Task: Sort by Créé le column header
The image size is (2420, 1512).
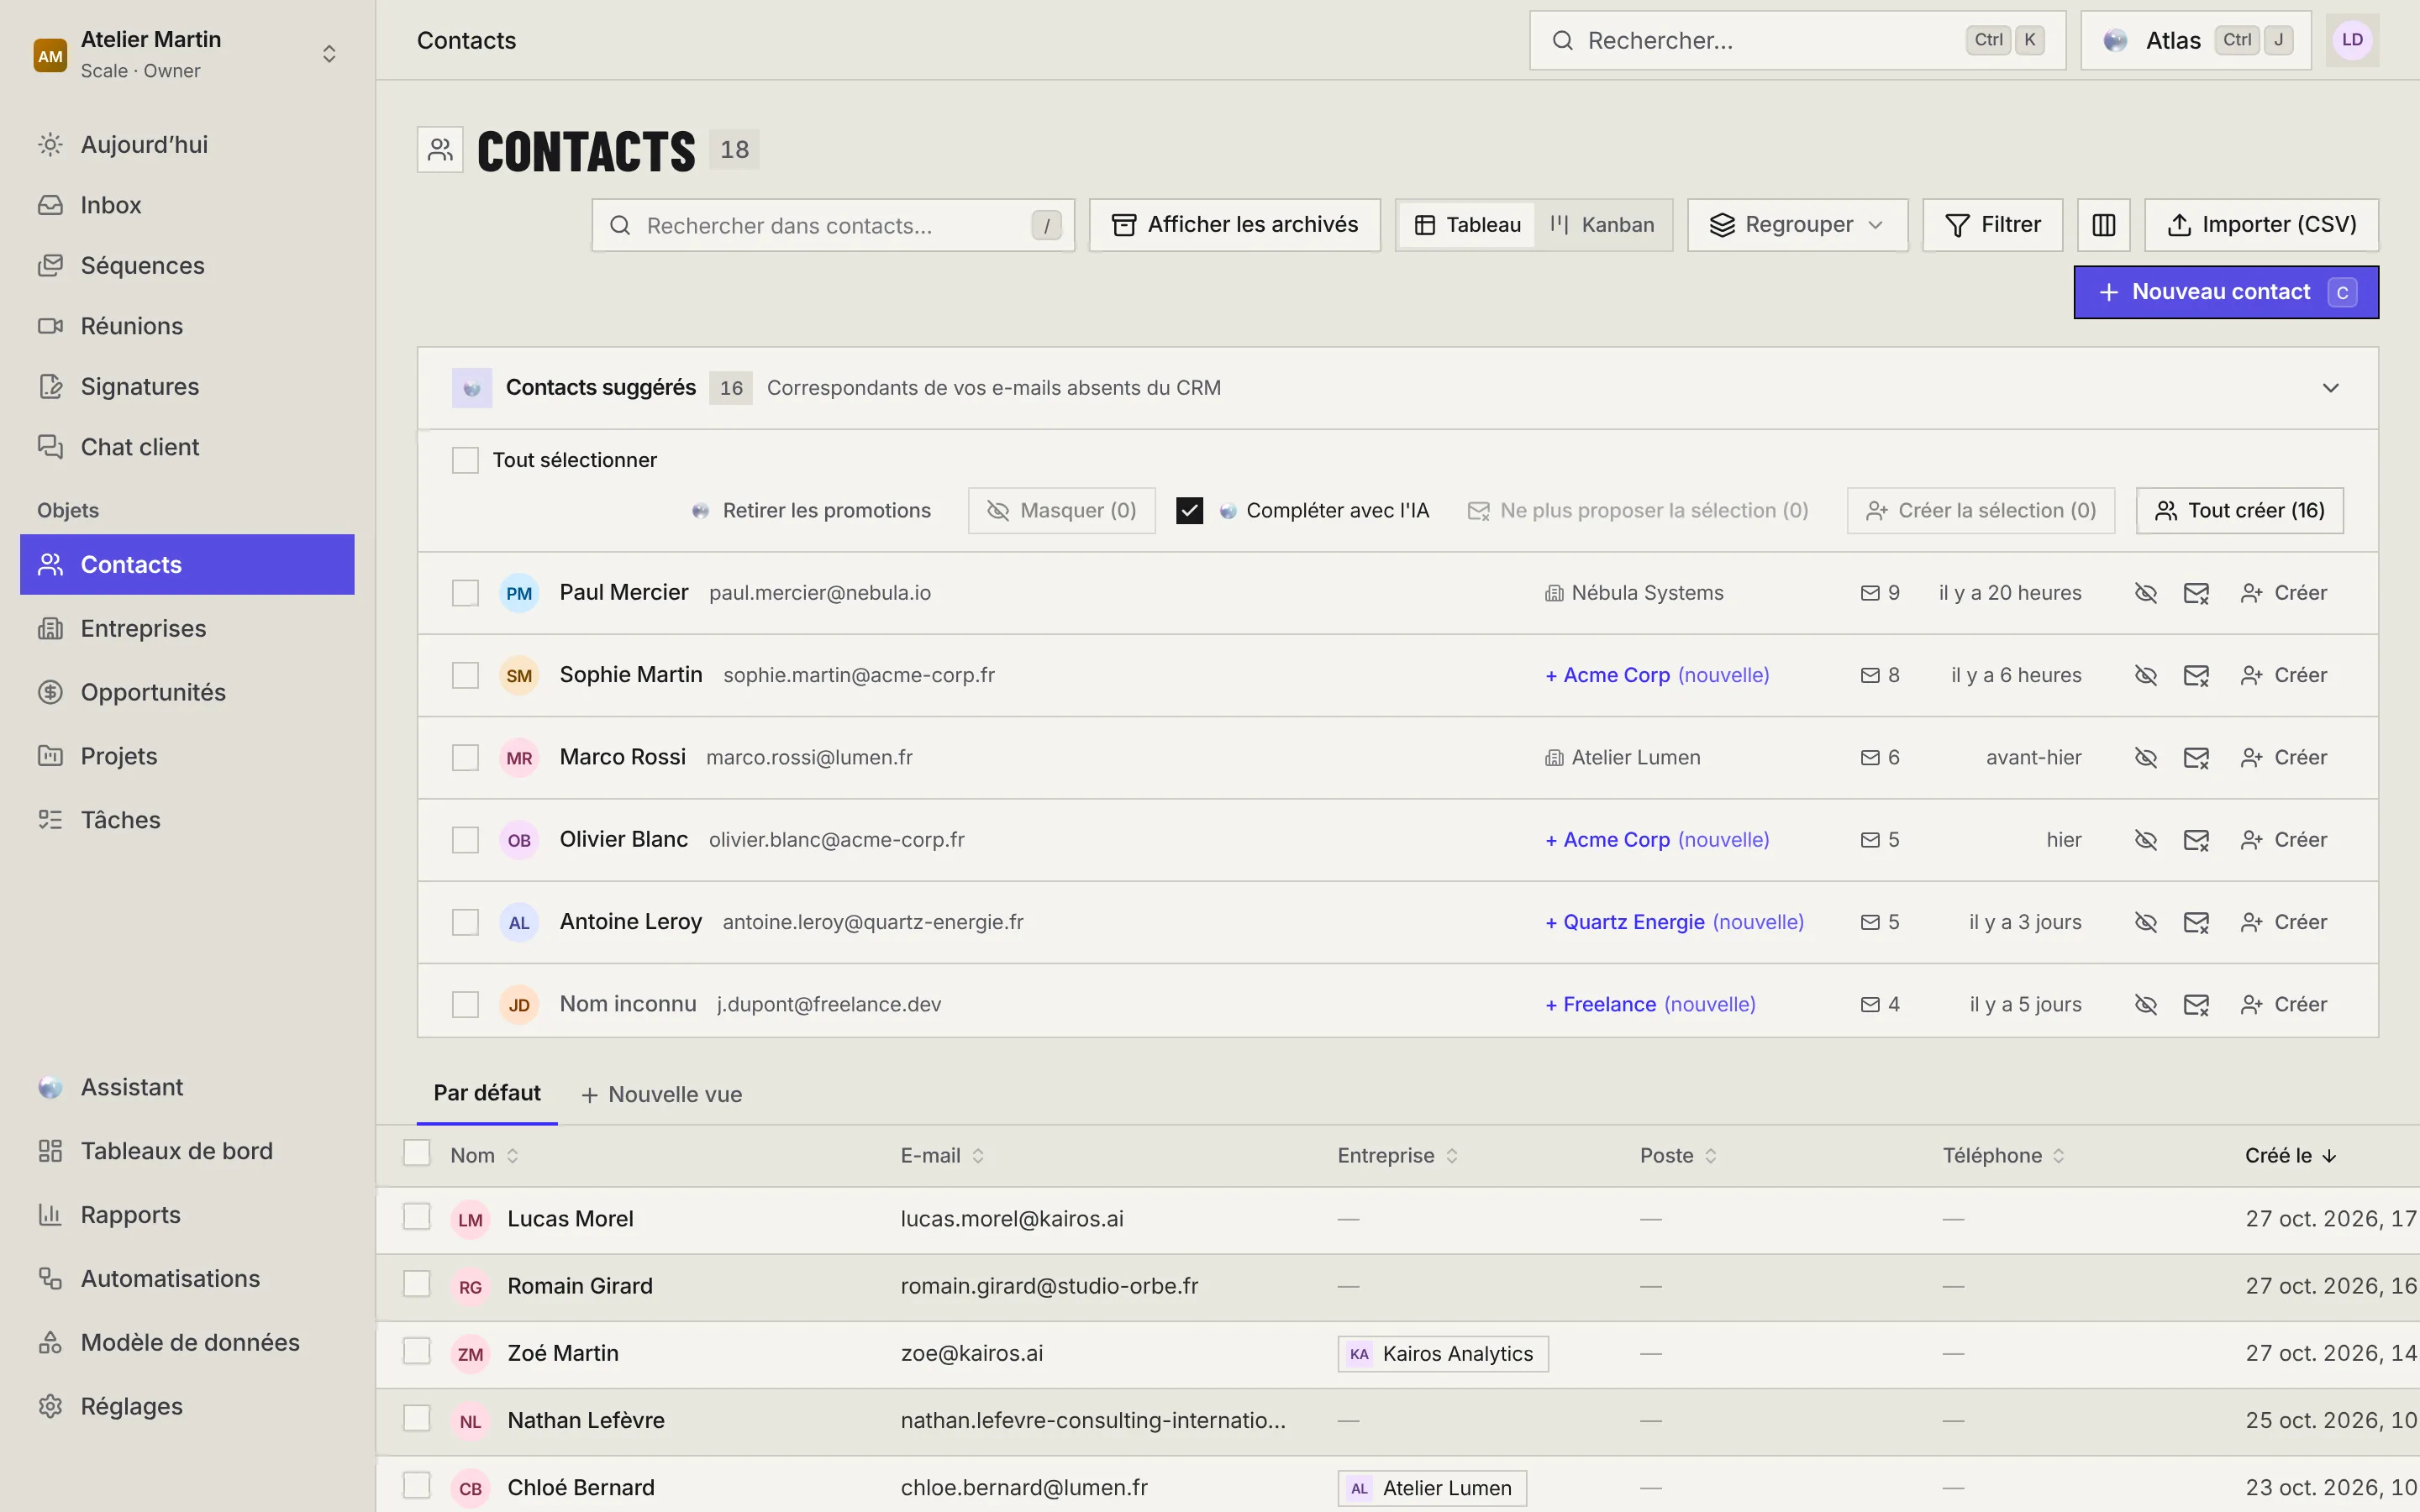Action: point(2290,1156)
